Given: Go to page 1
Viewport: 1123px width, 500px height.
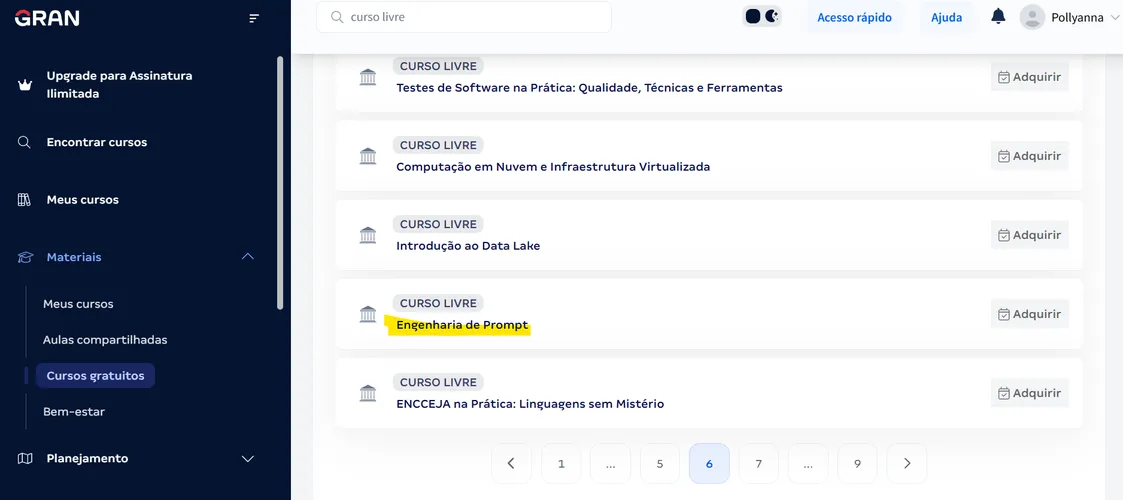Looking at the screenshot, I should click(x=561, y=463).
